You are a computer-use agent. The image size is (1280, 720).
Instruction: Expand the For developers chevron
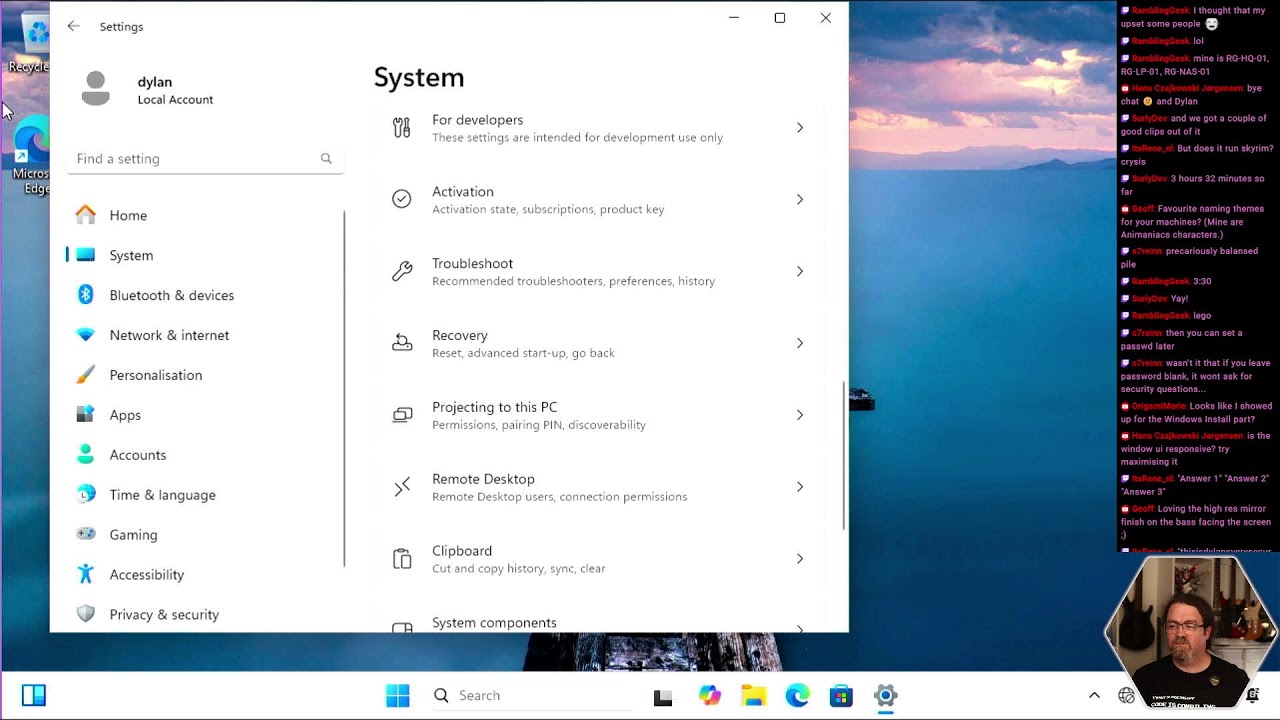tap(800, 128)
